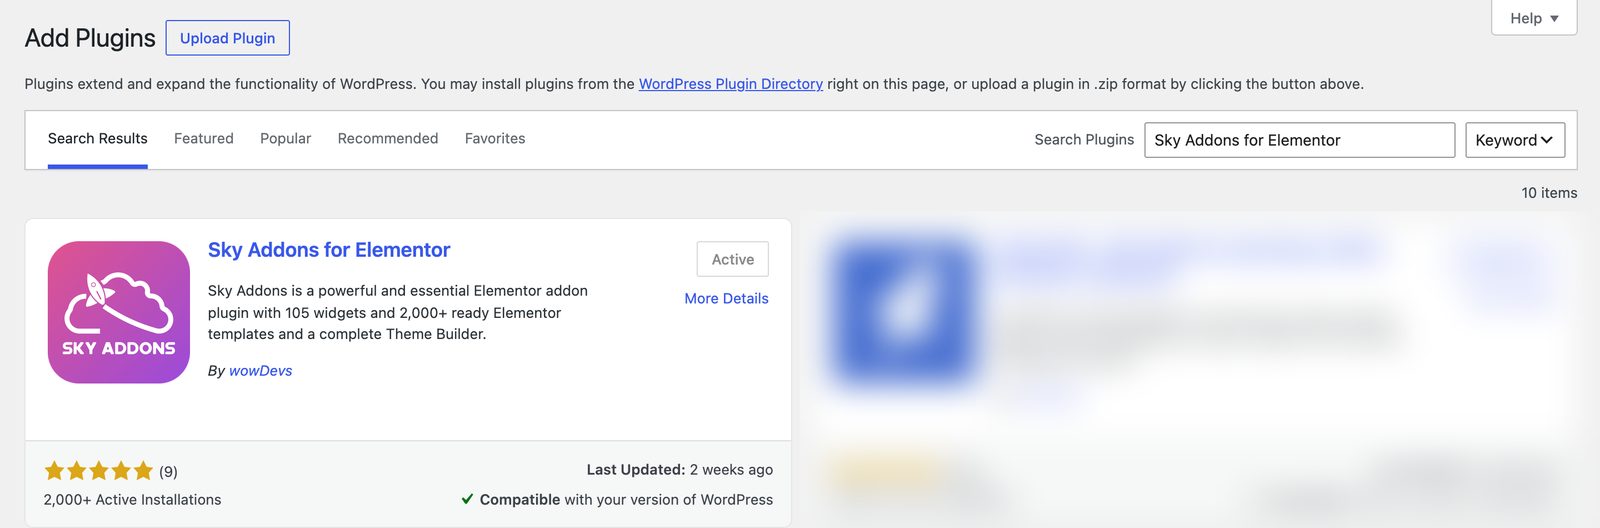Screen dimensions: 1600x528
Task: Open the Favorites tab
Action: click(x=495, y=139)
